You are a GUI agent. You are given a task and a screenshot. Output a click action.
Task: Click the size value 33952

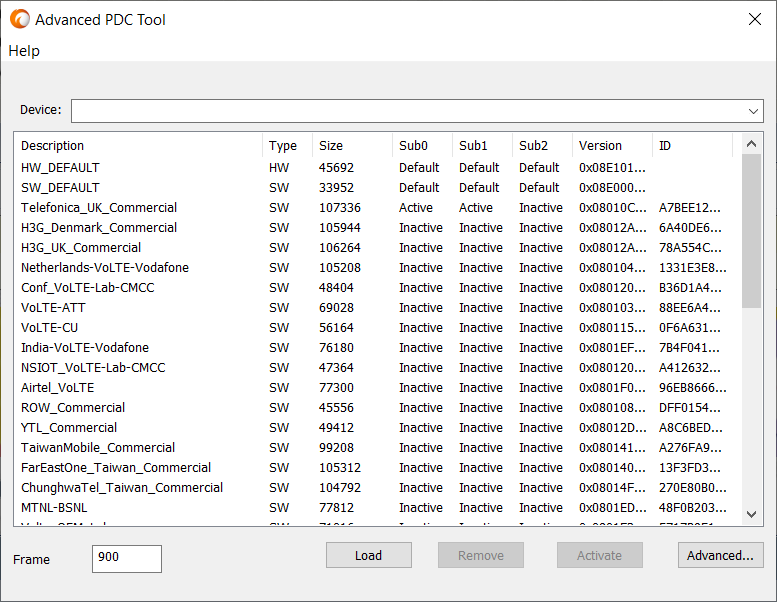pos(336,188)
